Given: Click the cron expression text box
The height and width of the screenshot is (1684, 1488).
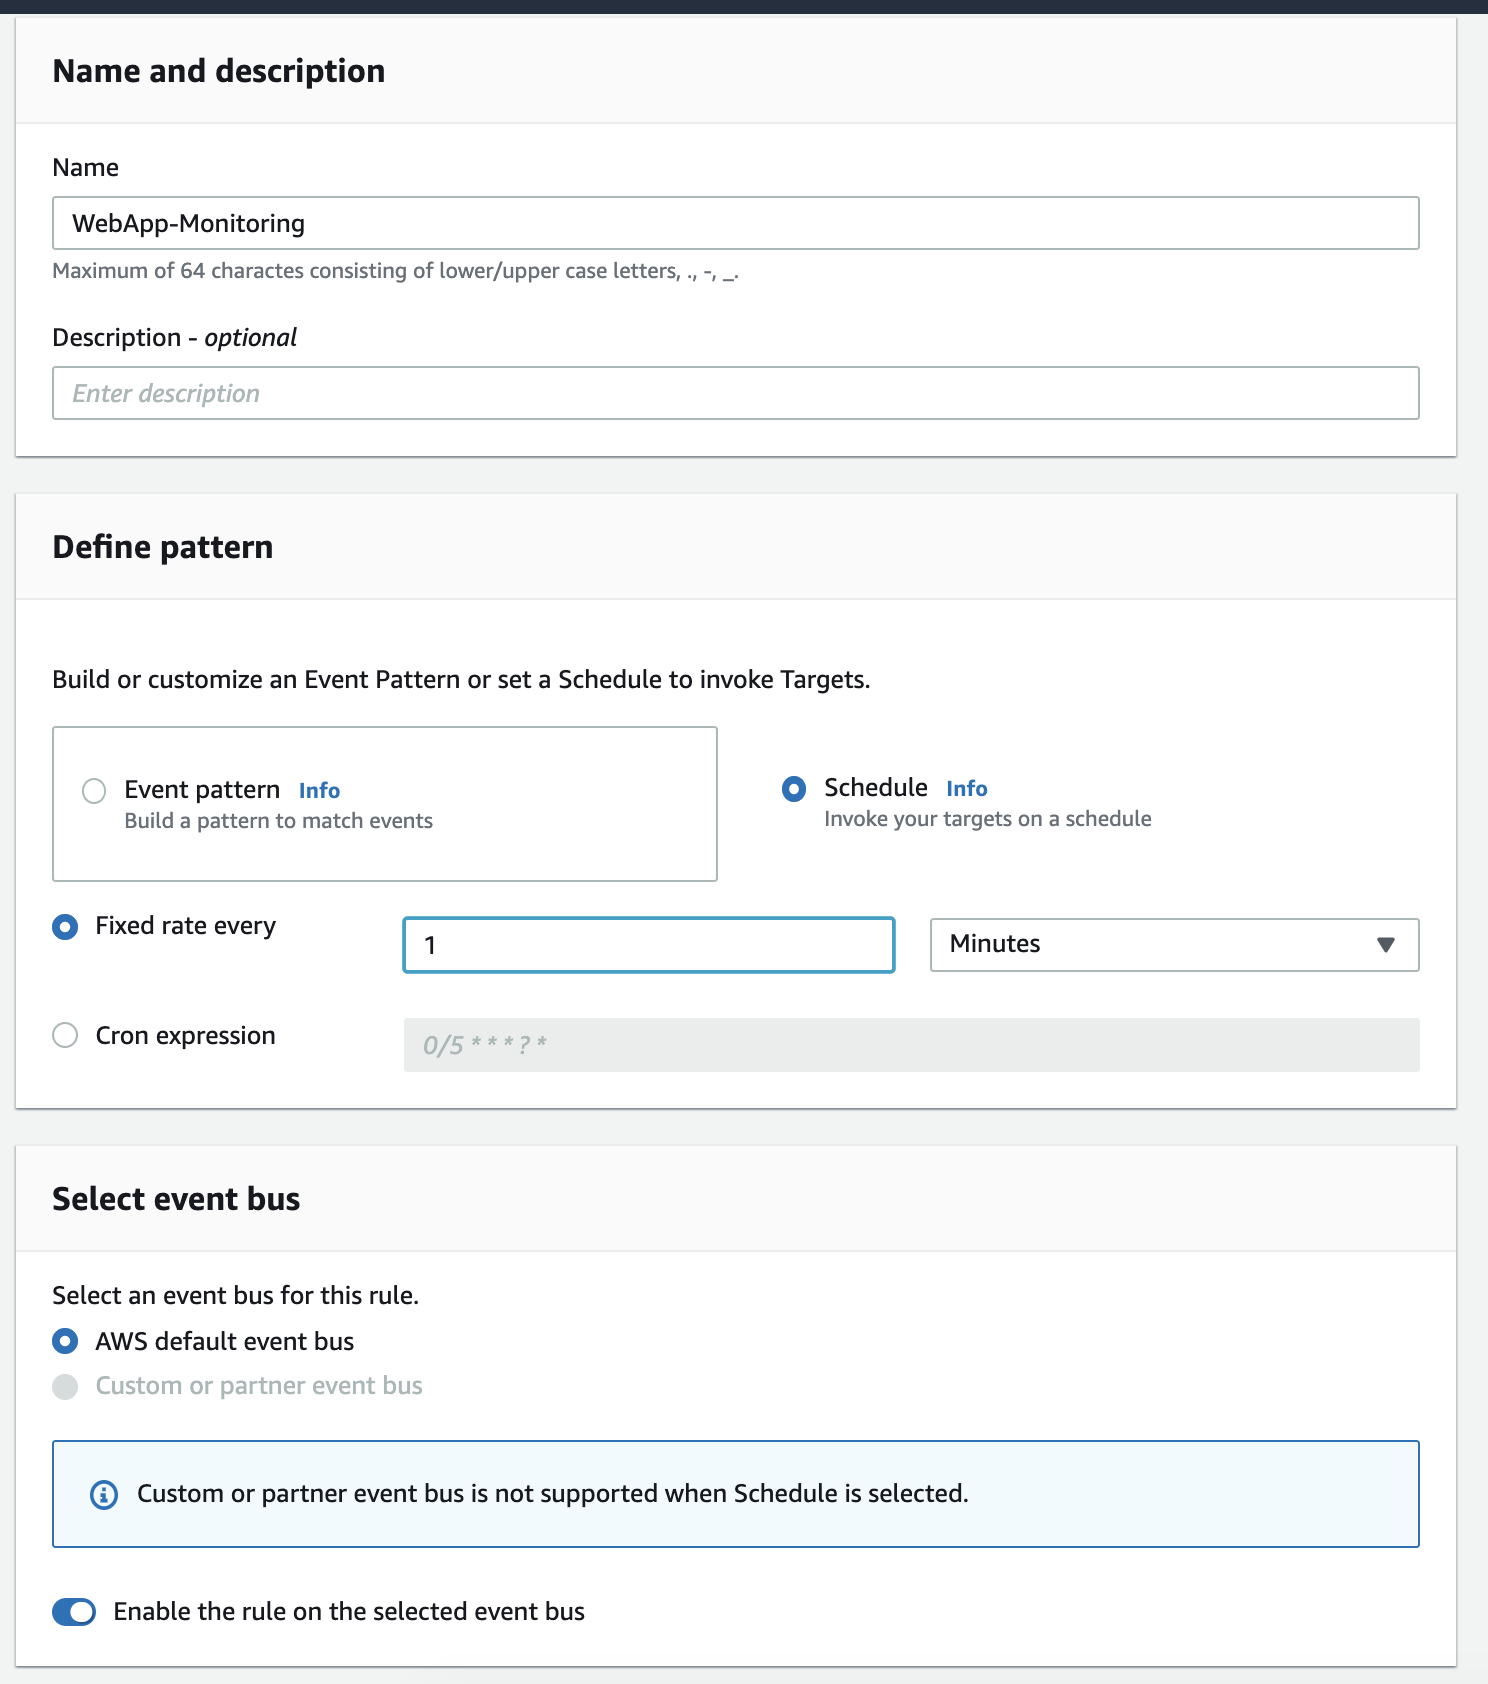Looking at the screenshot, I should (x=910, y=1045).
